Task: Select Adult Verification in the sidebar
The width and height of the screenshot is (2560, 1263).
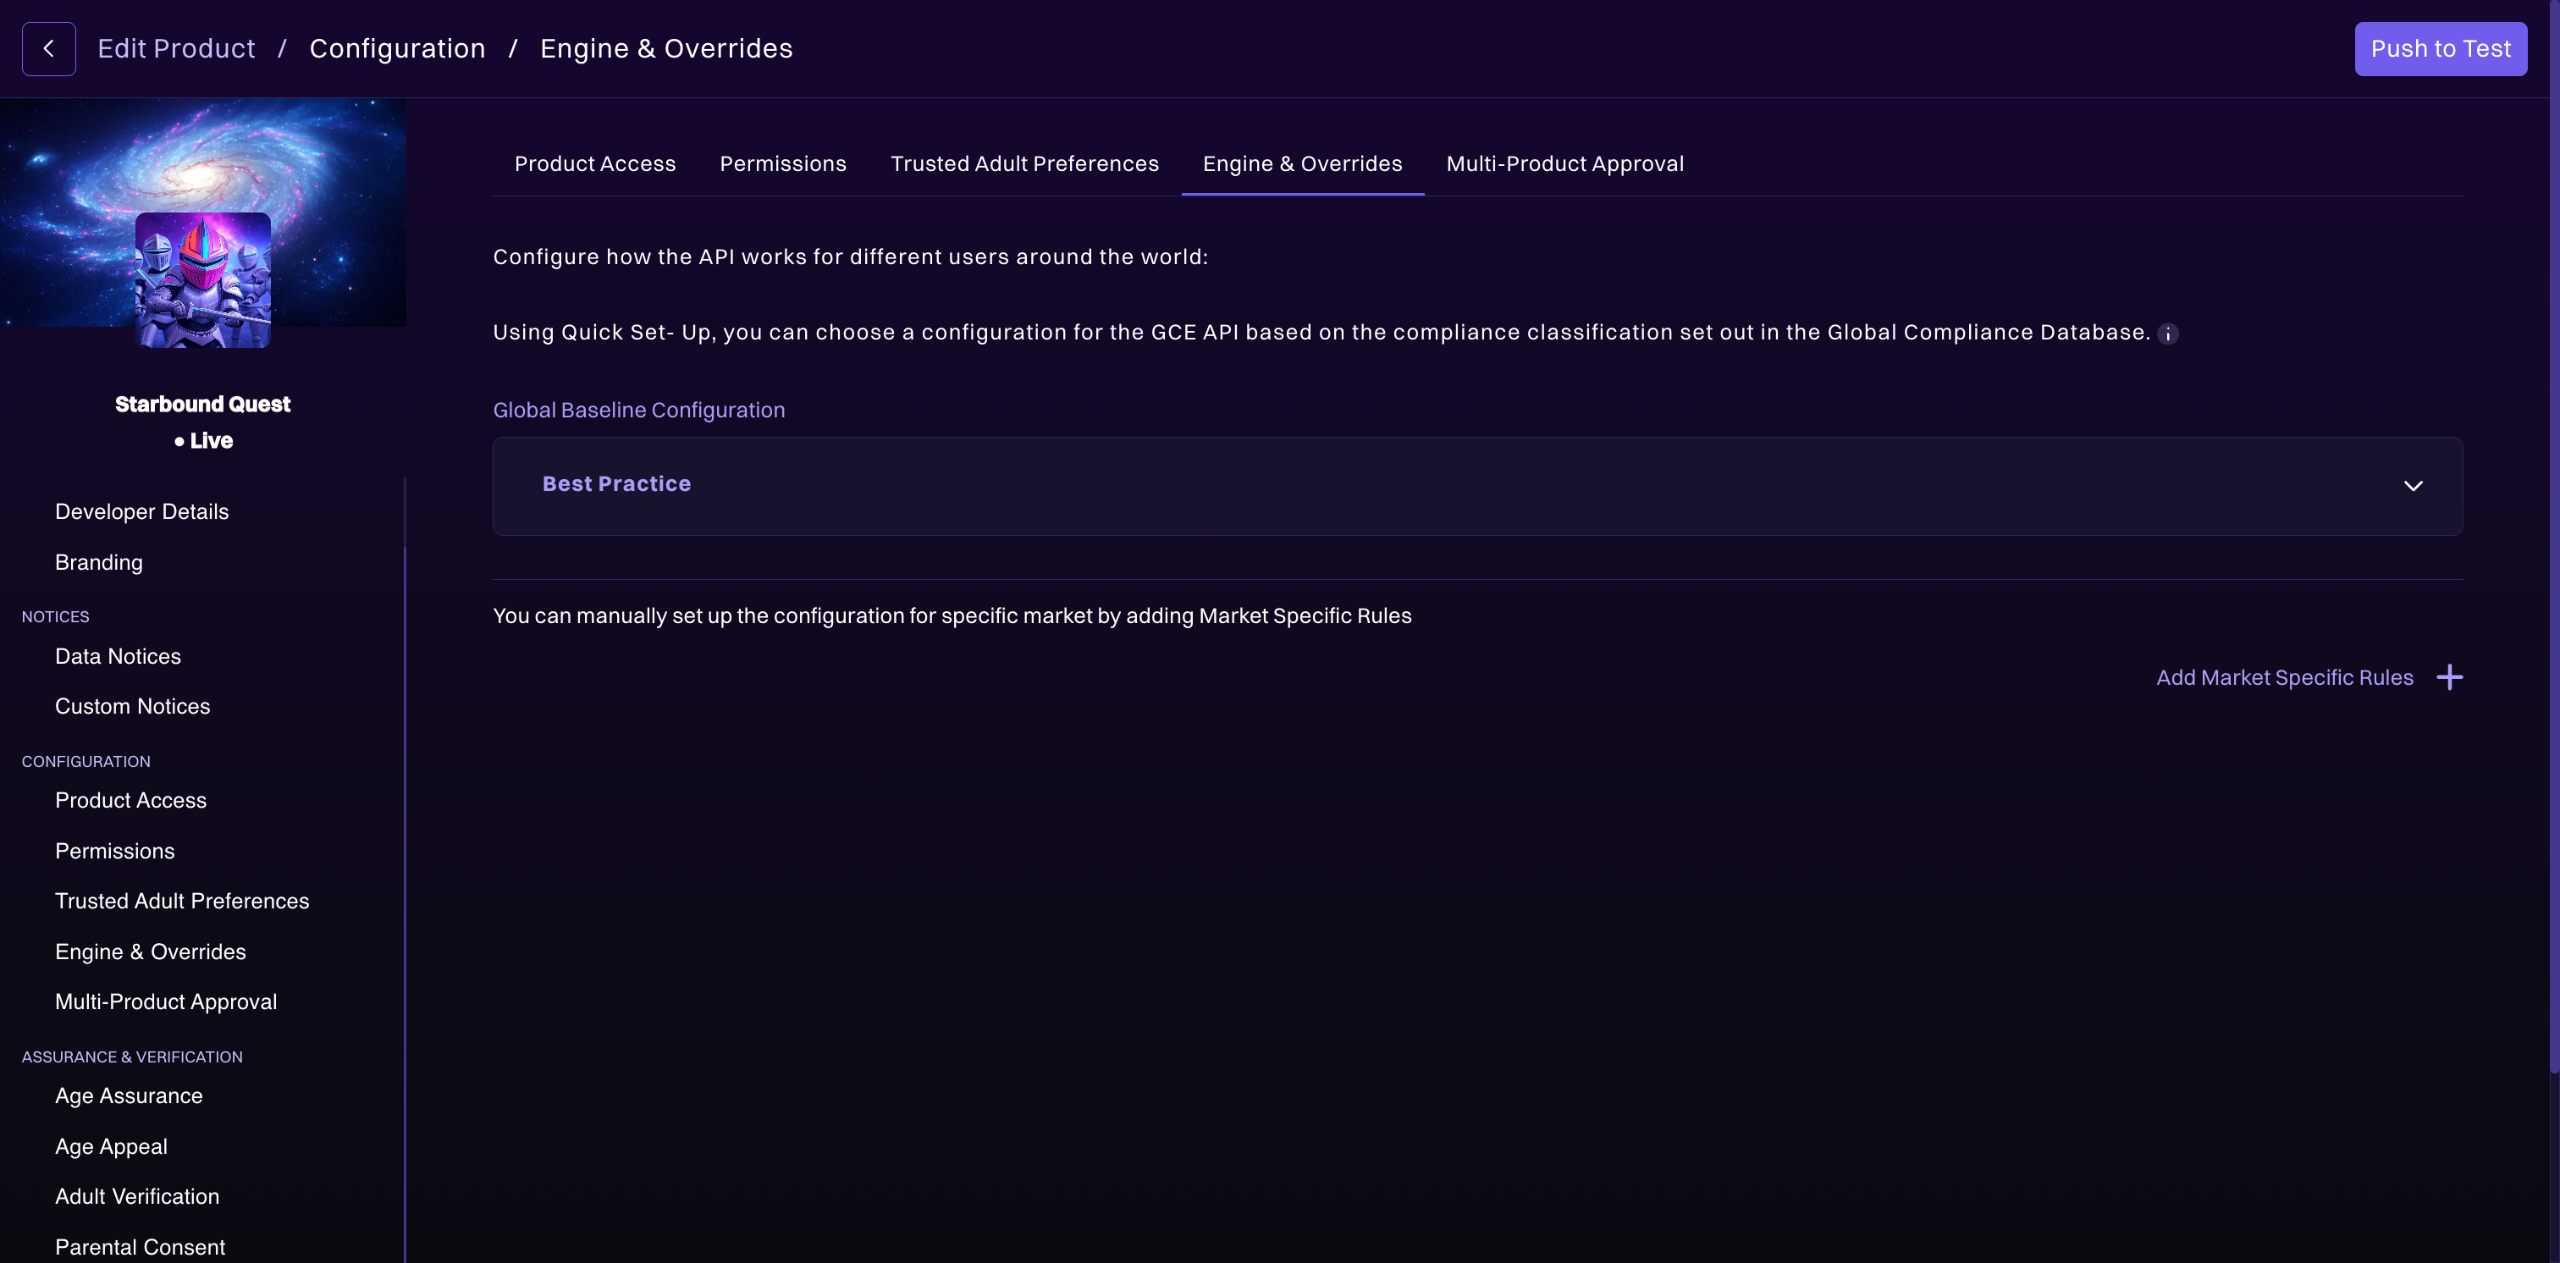Action: pyautogui.click(x=137, y=1197)
